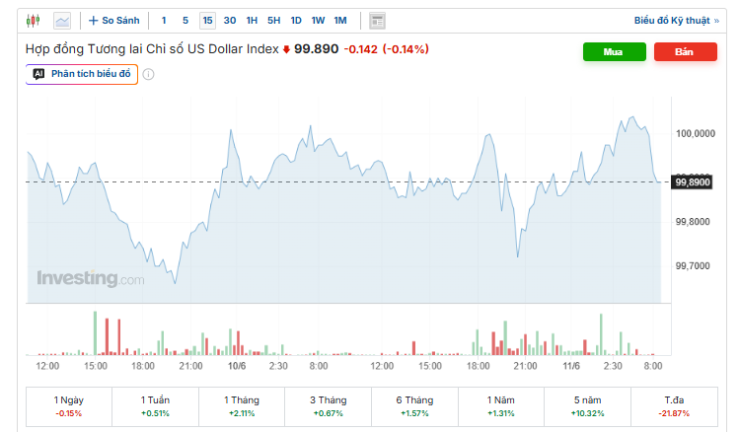The width and height of the screenshot is (740, 432).
Task: Open Biểu đồ Kỹ thuật link
Action: click(x=676, y=21)
